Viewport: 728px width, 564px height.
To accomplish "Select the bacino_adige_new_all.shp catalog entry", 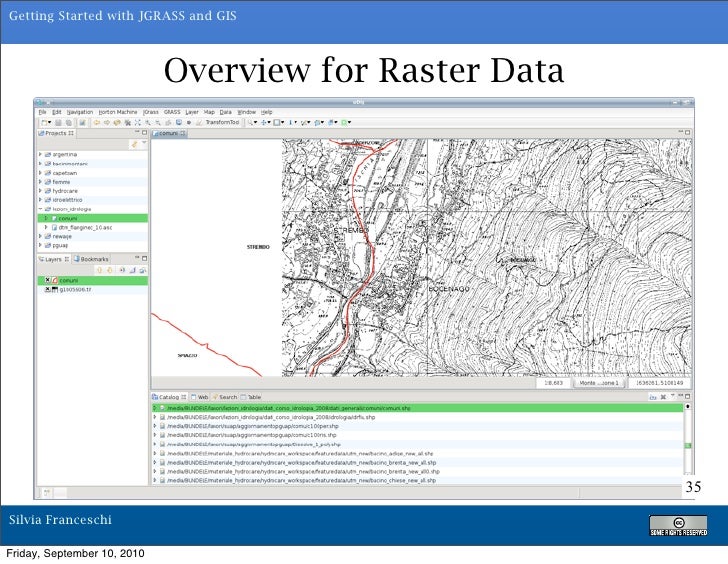I will click(x=300, y=454).
